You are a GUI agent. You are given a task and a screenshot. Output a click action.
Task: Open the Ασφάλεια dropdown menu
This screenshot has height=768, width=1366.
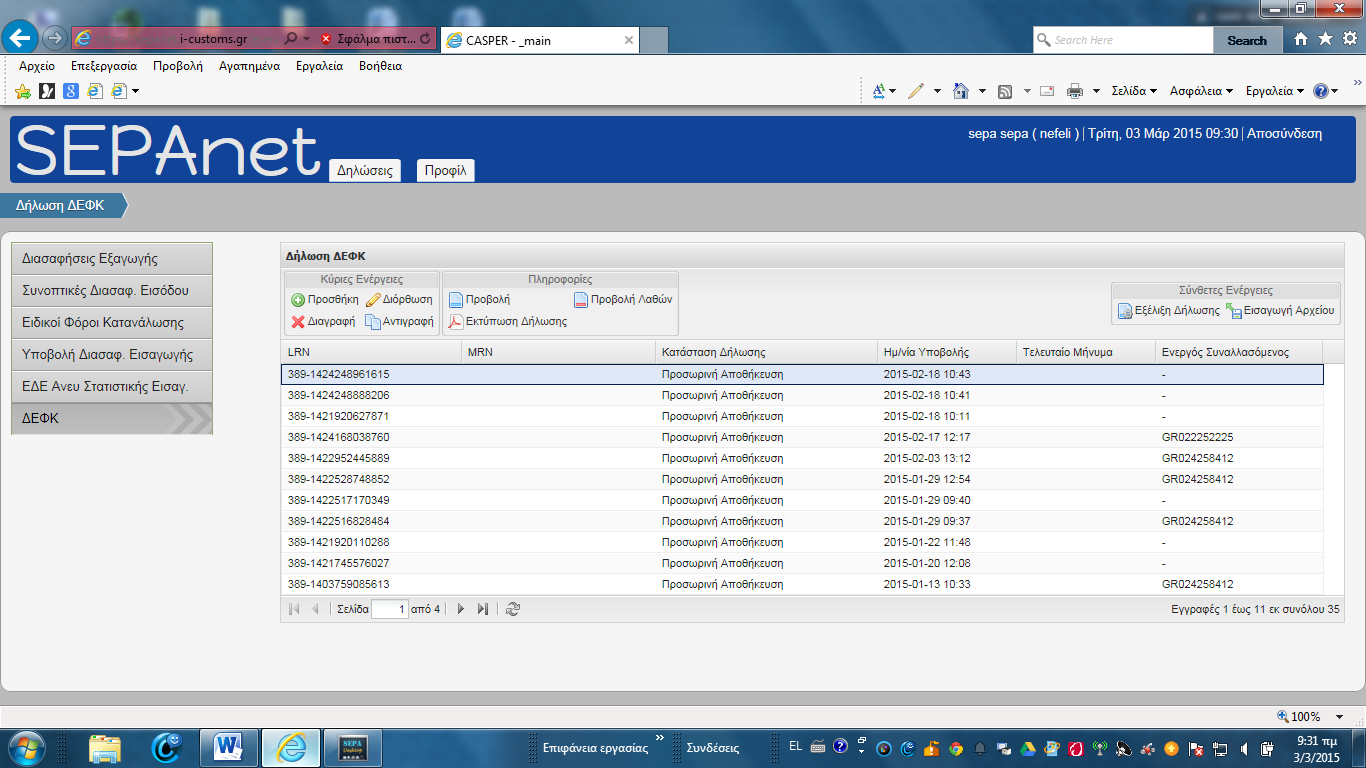click(1201, 91)
